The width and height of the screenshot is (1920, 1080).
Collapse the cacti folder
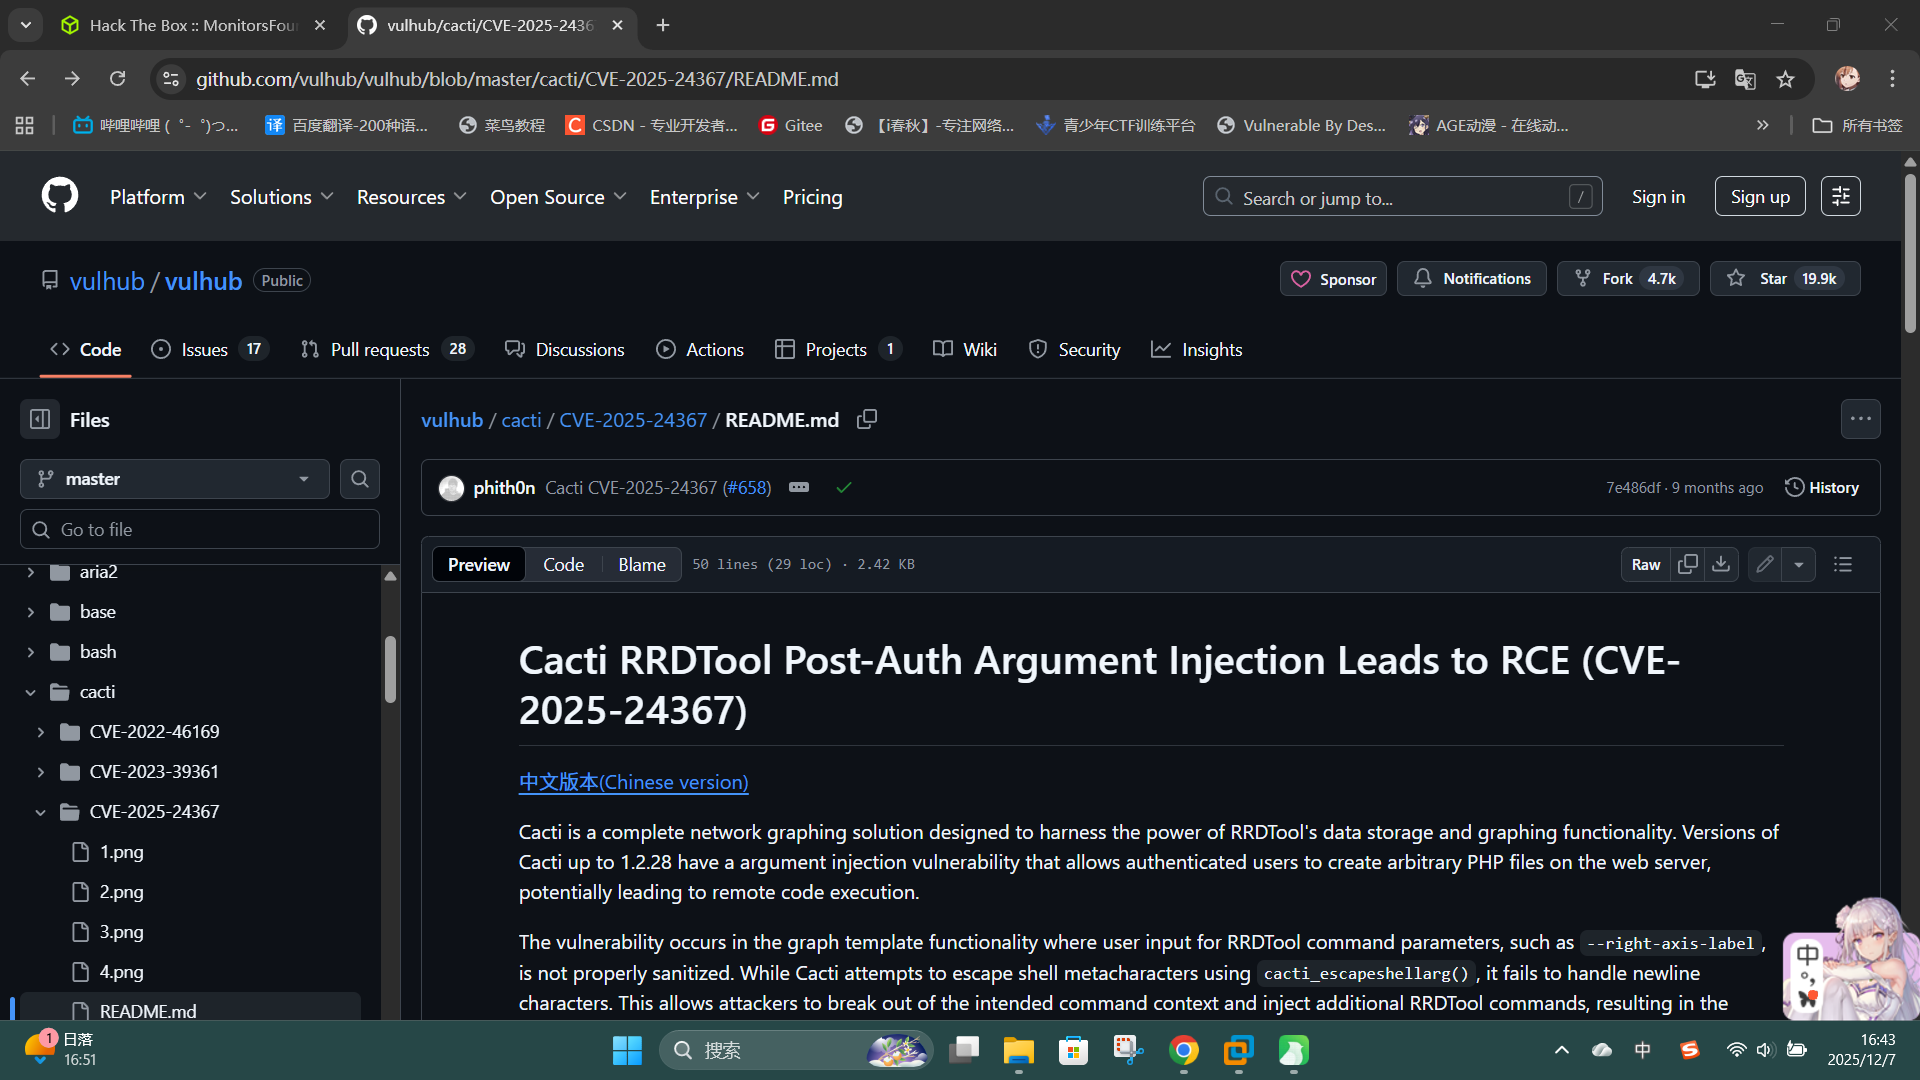[31, 692]
